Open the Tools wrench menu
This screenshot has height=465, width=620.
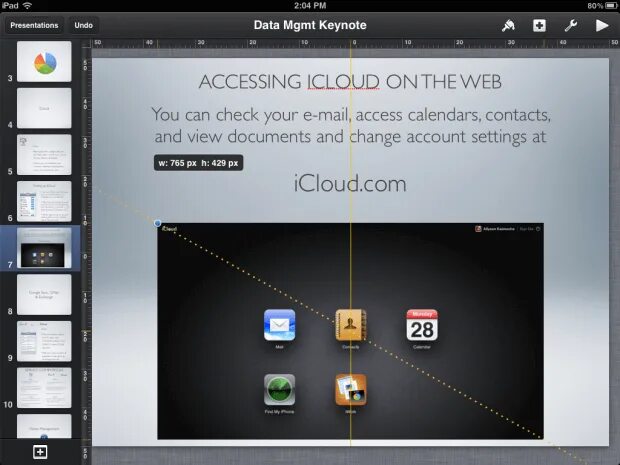(571, 26)
